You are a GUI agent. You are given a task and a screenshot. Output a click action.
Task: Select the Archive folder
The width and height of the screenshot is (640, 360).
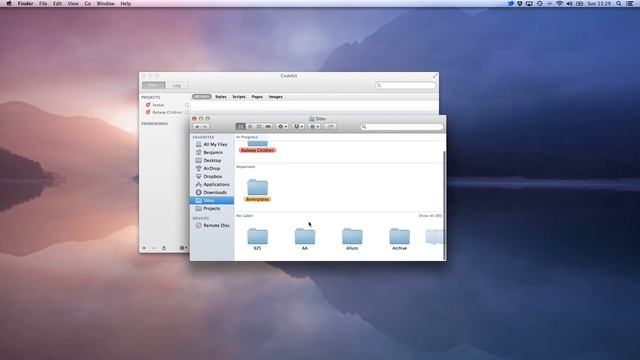coord(399,239)
